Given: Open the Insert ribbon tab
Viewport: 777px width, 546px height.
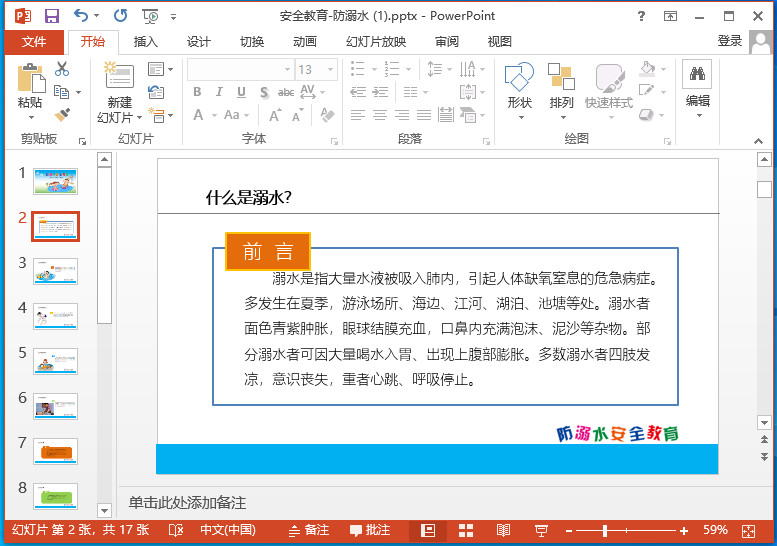Looking at the screenshot, I should click(146, 41).
